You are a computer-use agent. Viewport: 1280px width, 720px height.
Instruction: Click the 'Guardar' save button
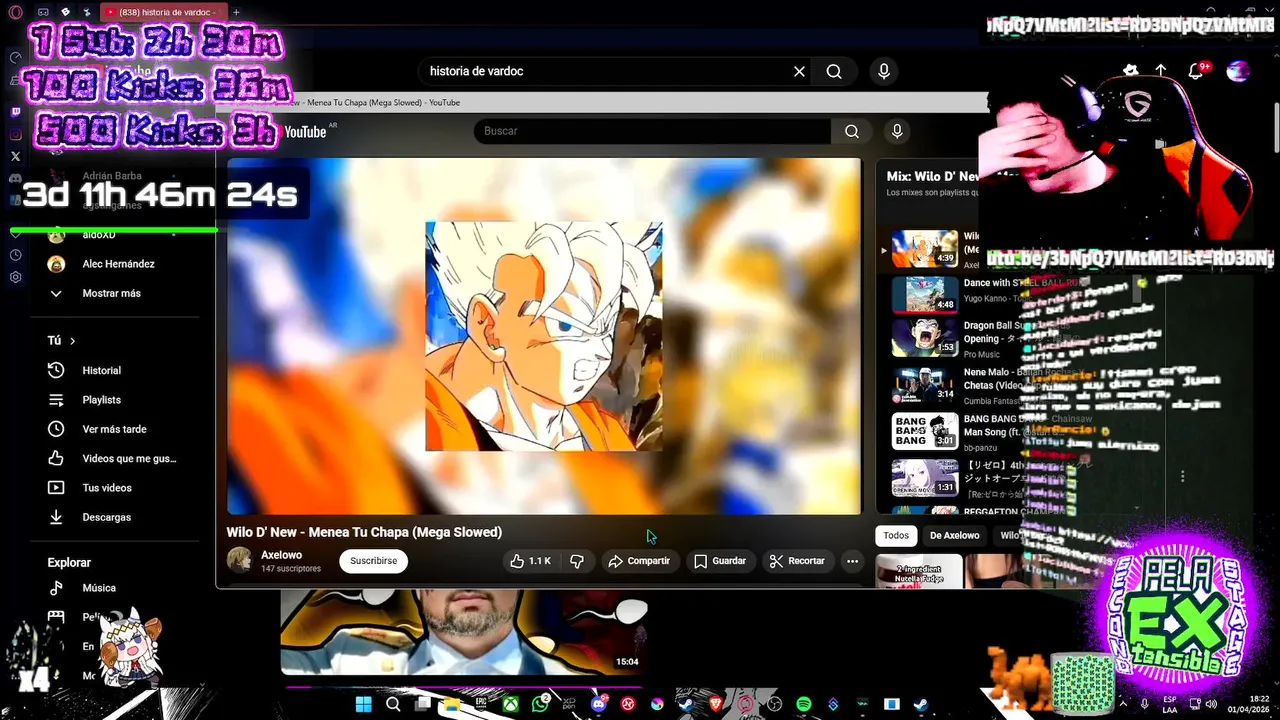click(x=720, y=561)
